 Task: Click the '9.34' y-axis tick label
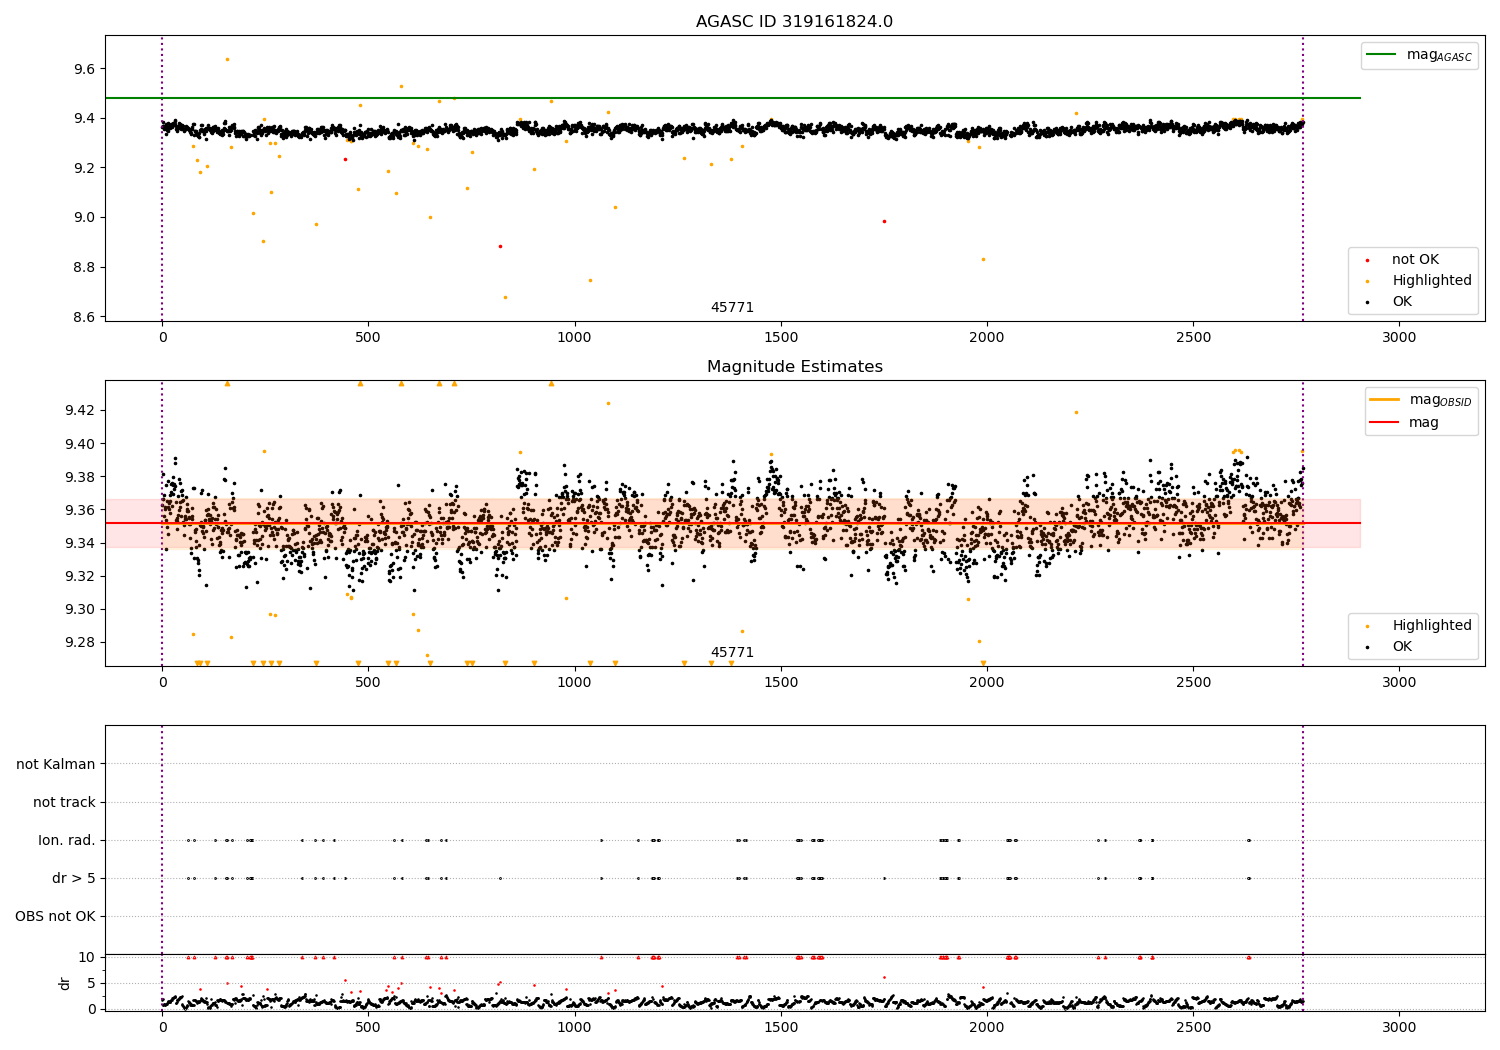[80, 543]
